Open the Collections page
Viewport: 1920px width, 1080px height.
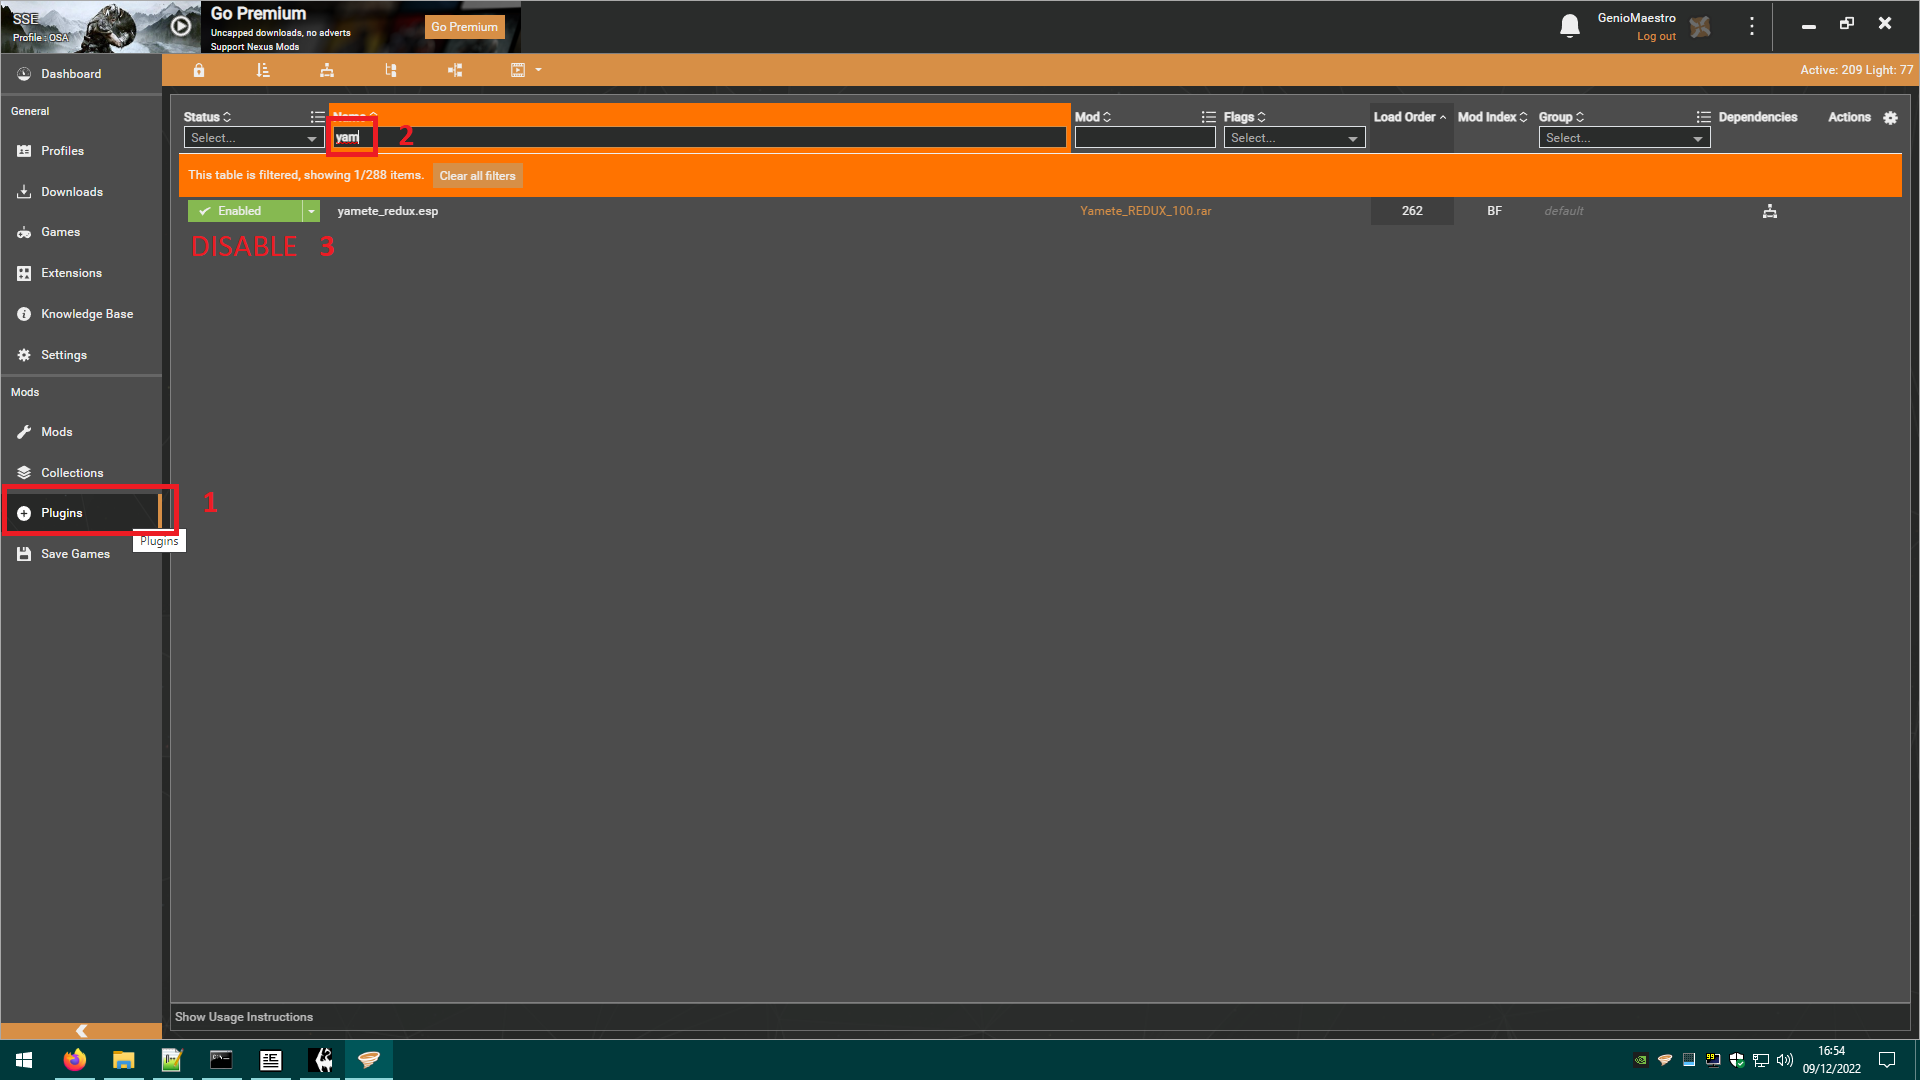click(x=81, y=473)
